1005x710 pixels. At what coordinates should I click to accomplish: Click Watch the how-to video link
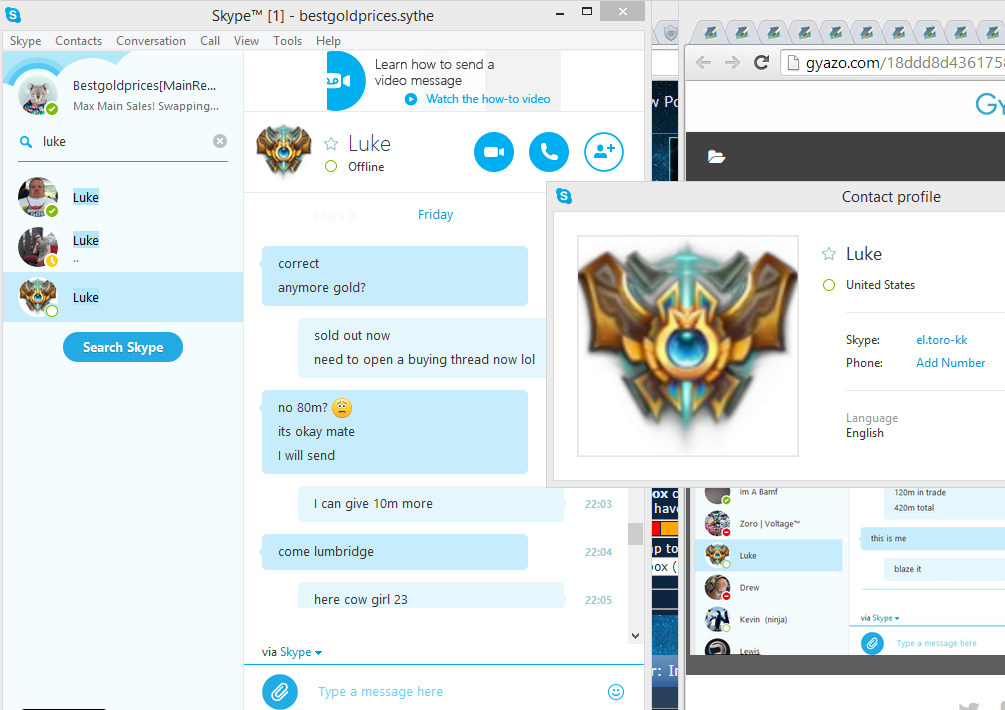(x=488, y=99)
